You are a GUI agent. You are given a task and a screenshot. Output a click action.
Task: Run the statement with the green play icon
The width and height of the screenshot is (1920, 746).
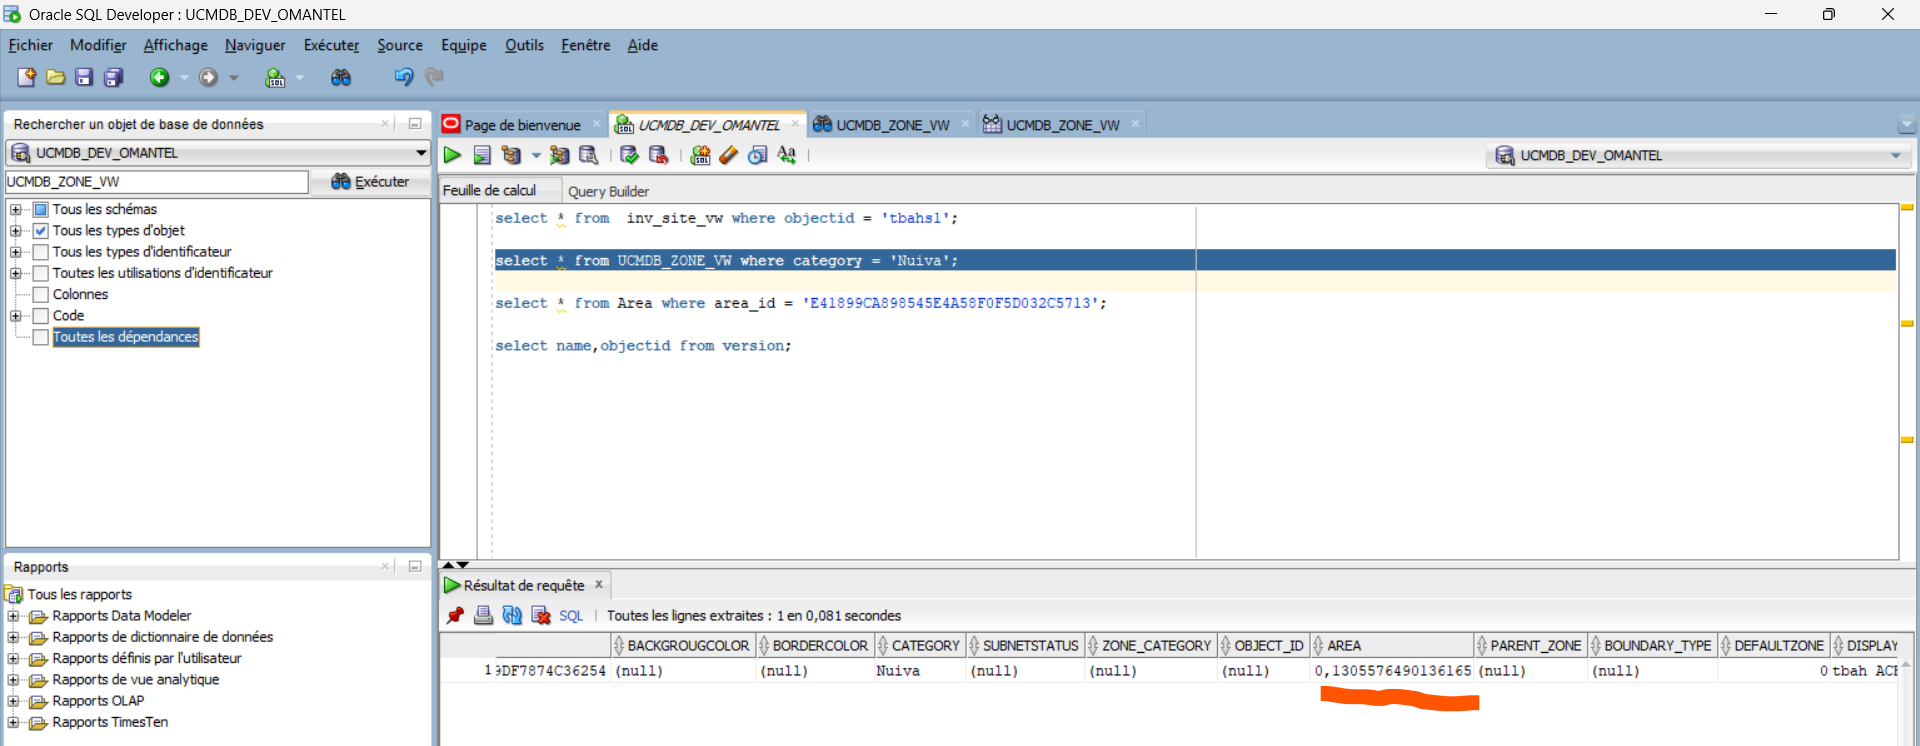pyautogui.click(x=452, y=155)
